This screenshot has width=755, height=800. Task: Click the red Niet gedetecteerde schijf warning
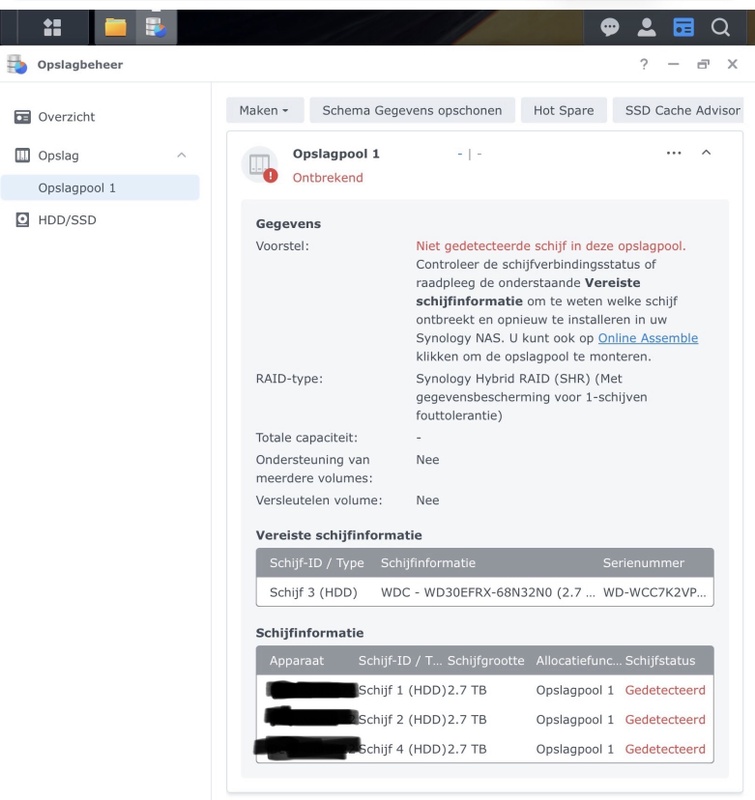click(x=551, y=246)
